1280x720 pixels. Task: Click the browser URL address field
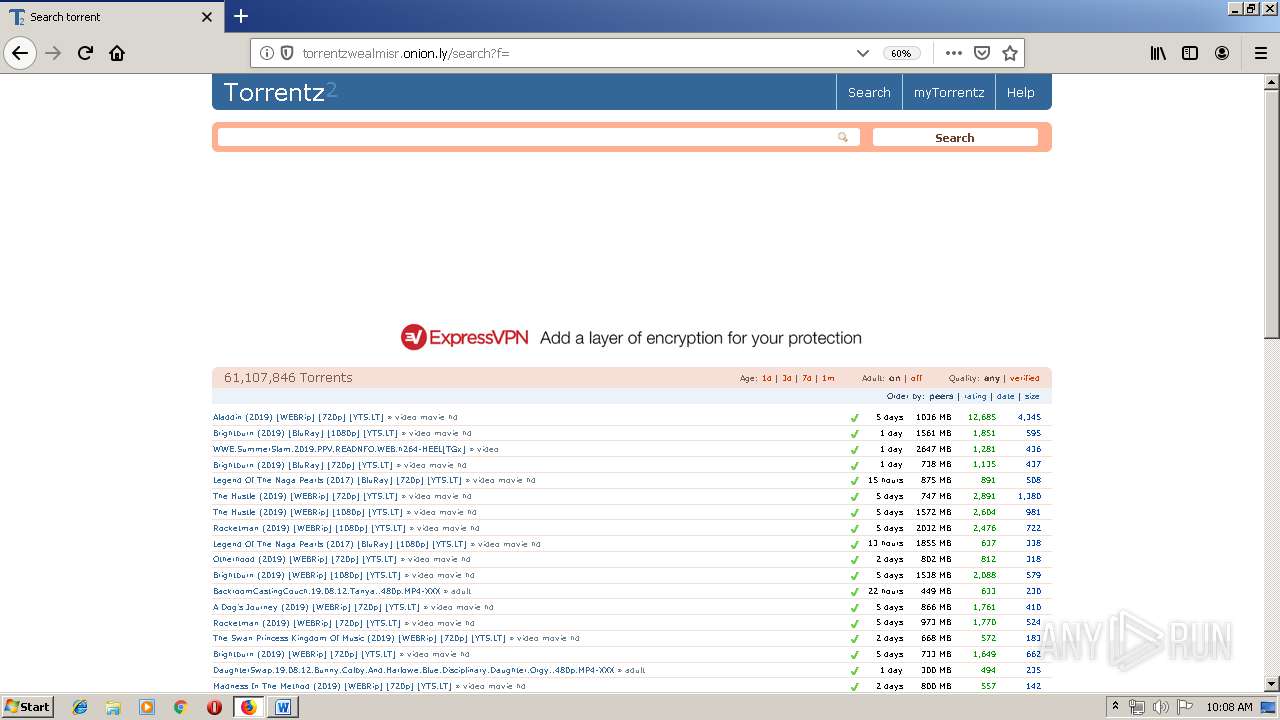pos(573,53)
